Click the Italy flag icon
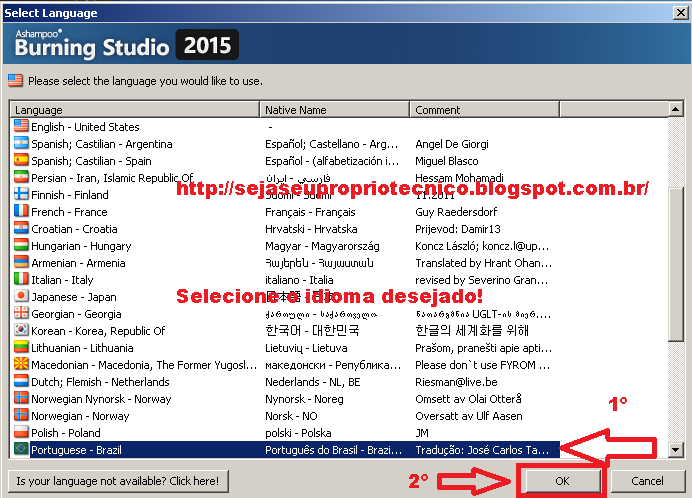 tap(21, 279)
